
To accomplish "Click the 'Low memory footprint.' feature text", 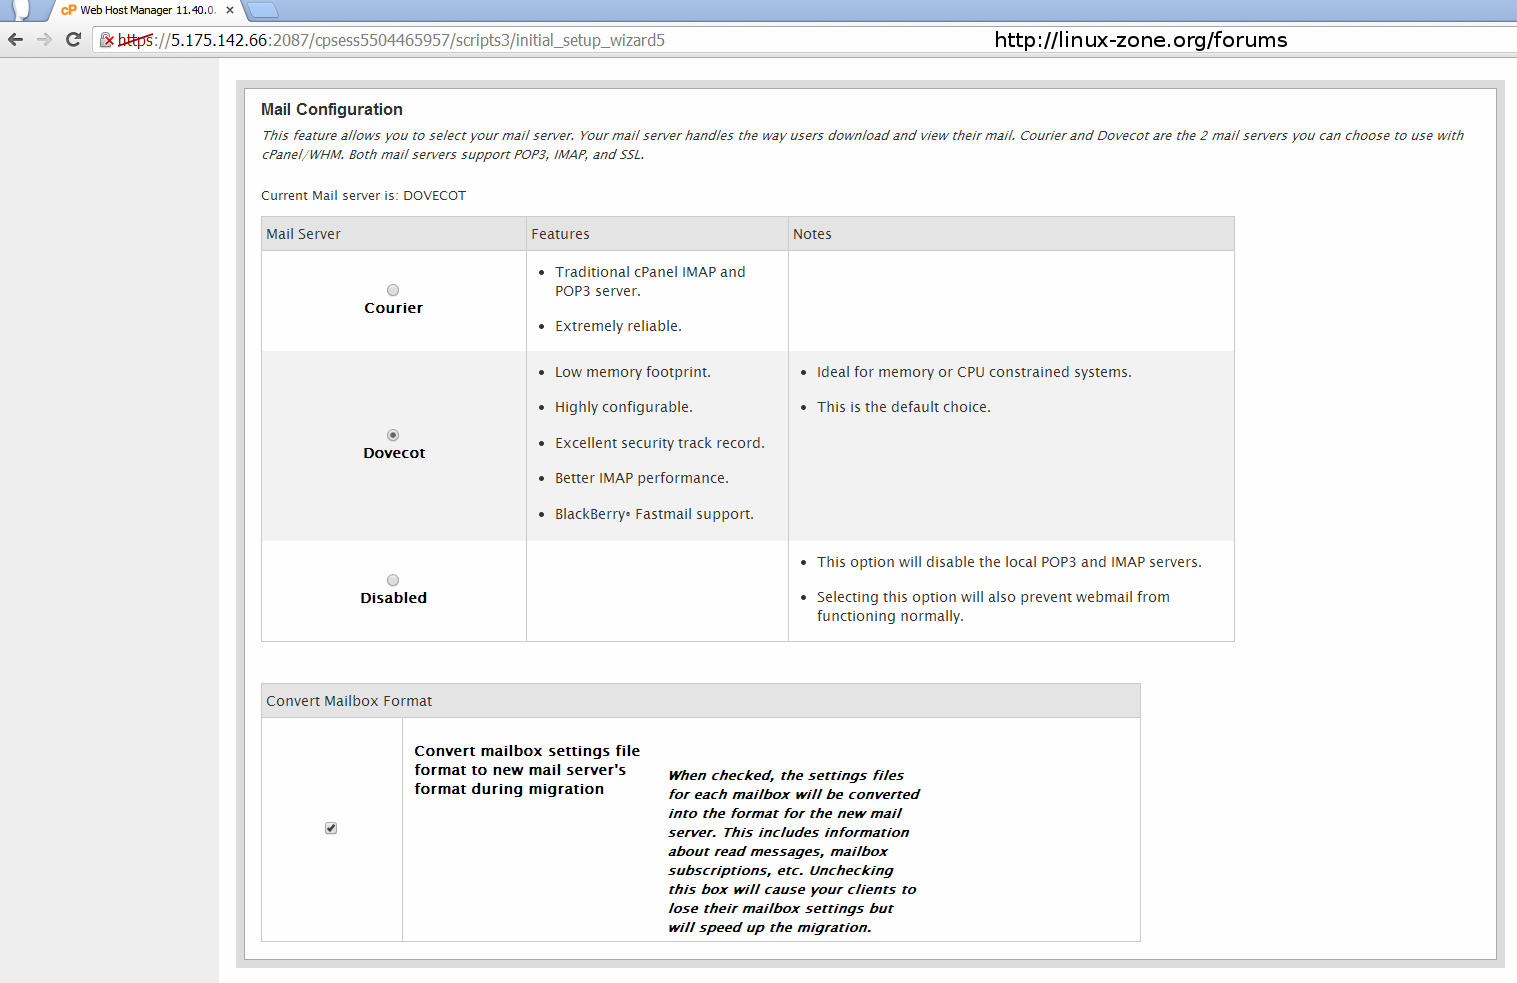I will click(633, 372).
